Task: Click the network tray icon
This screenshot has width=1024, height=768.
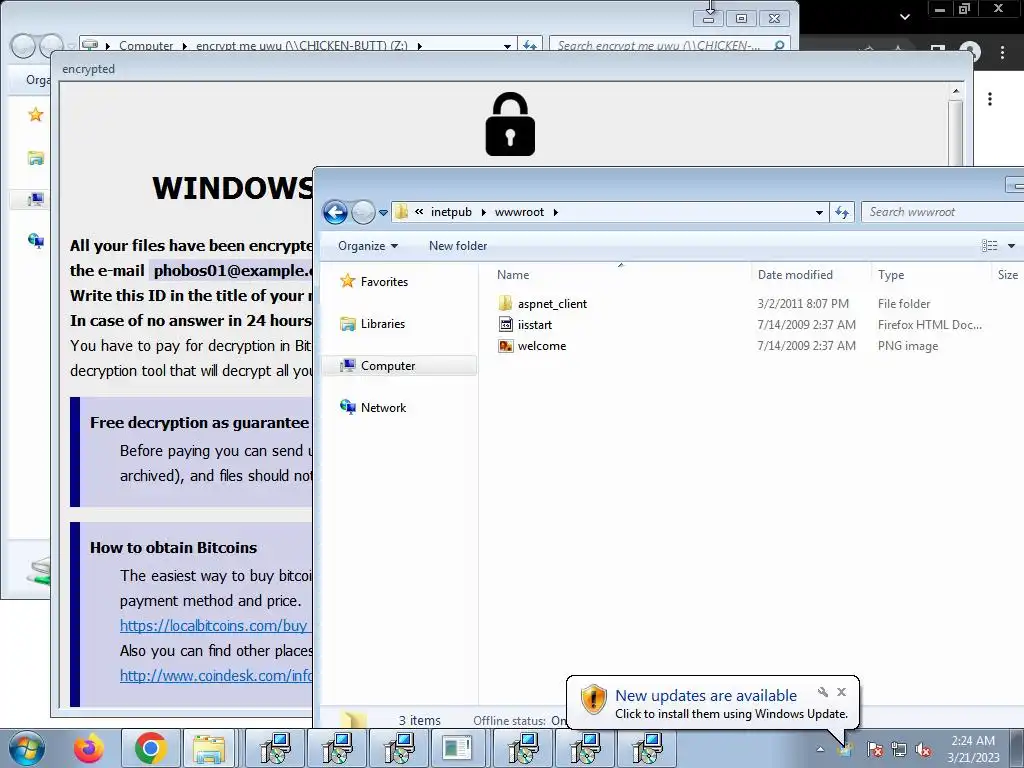Action: (899, 749)
